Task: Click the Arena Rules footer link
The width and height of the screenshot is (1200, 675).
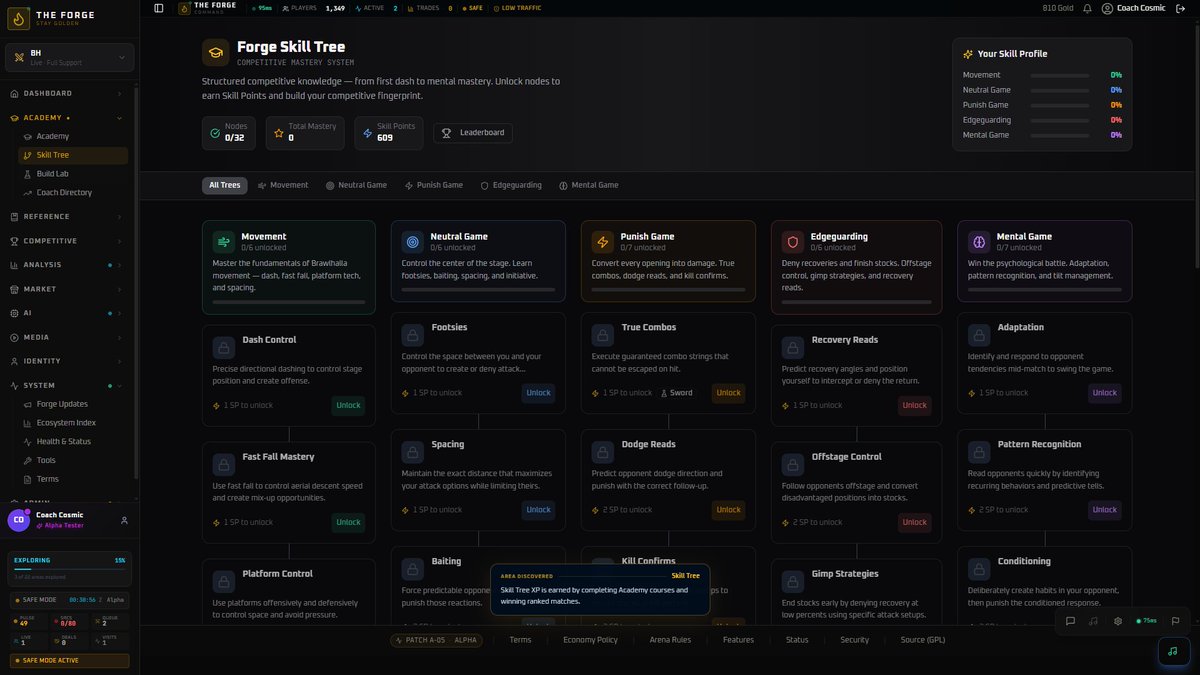Action: click(x=670, y=640)
